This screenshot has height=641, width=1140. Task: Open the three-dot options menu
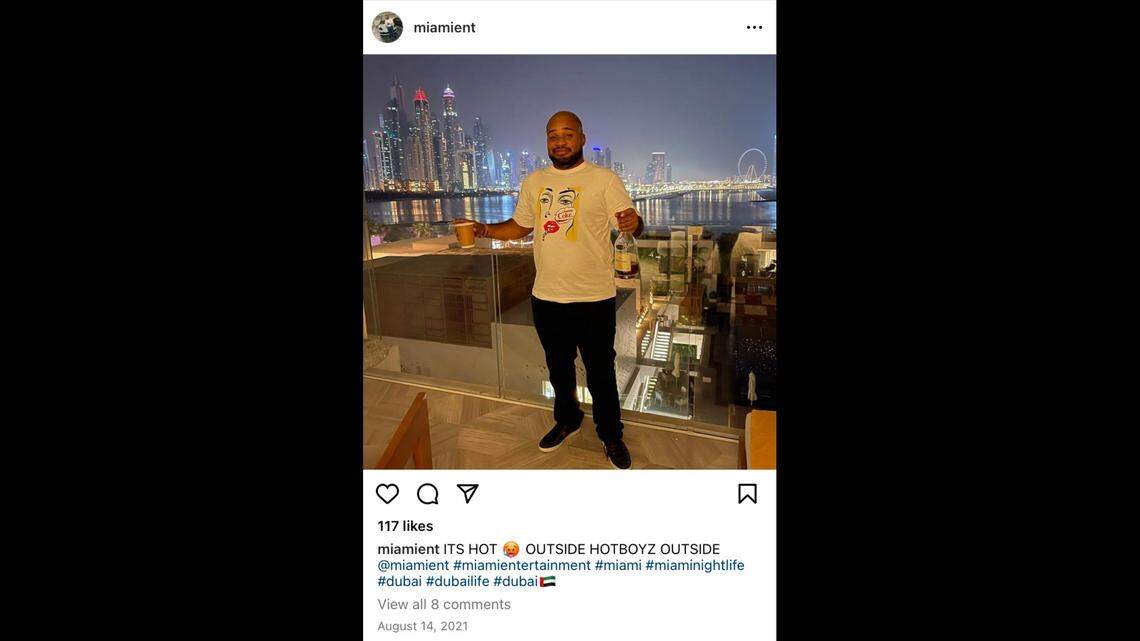tap(755, 28)
